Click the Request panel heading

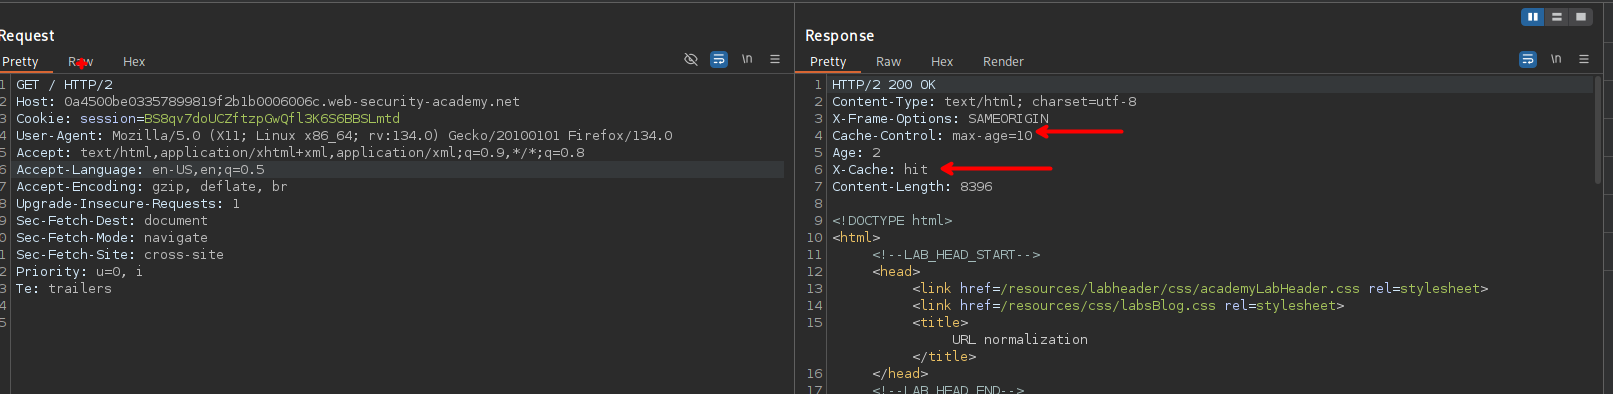27,36
